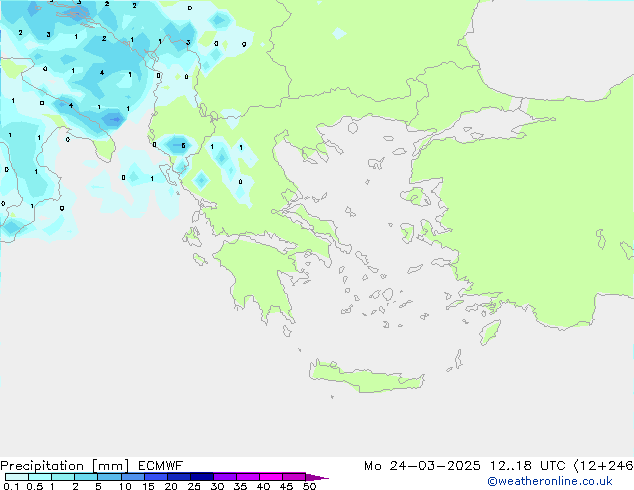Click the island of Crete on map
The height and width of the screenshot is (490, 634).
[x=366, y=378]
